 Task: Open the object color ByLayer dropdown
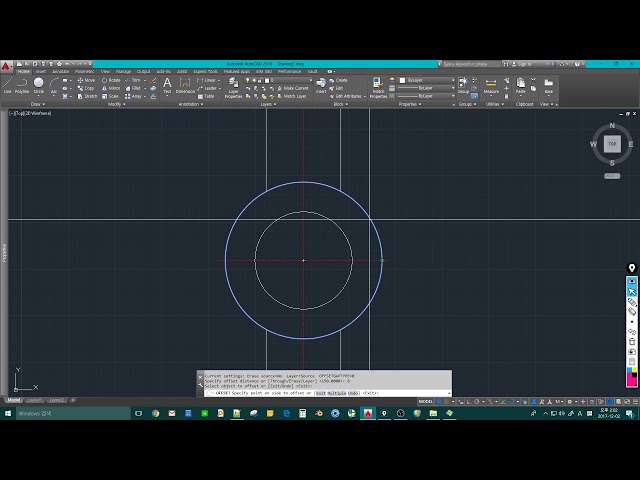427,80
